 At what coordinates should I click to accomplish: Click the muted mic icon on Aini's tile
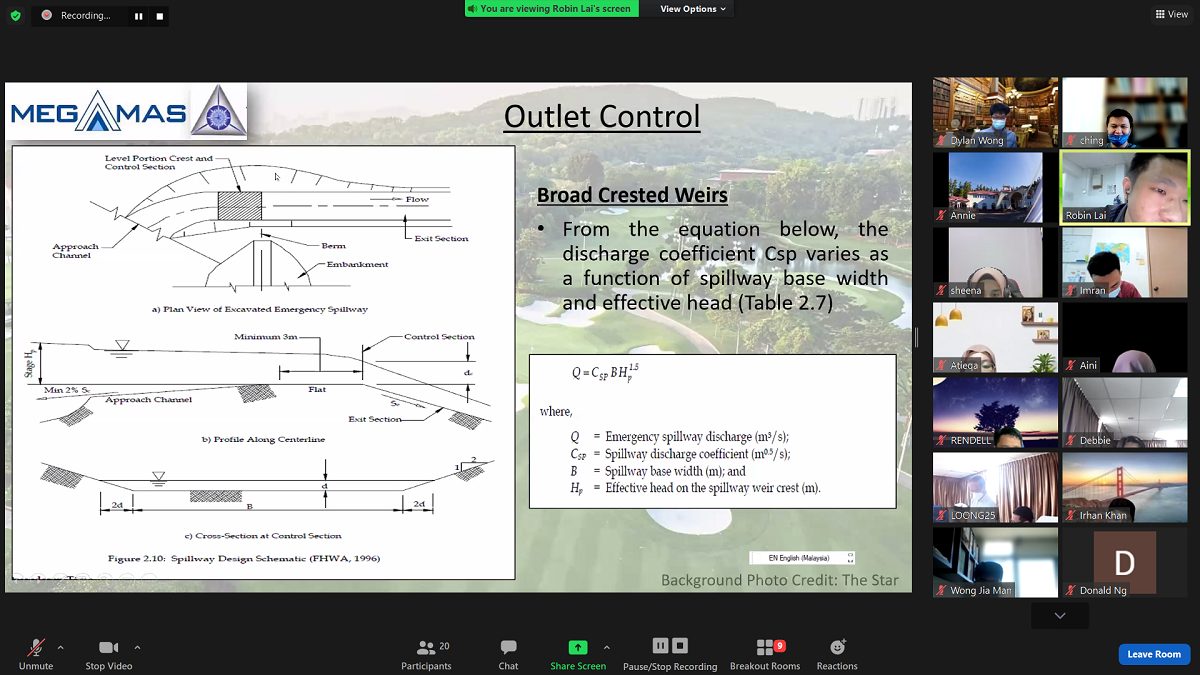click(x=1070, y=366)
